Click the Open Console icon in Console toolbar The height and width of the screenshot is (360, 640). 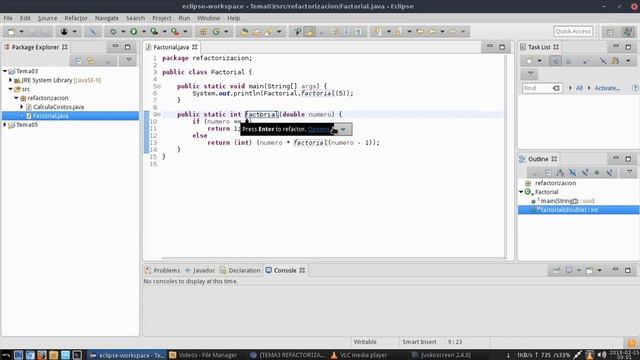pos(589,270)
